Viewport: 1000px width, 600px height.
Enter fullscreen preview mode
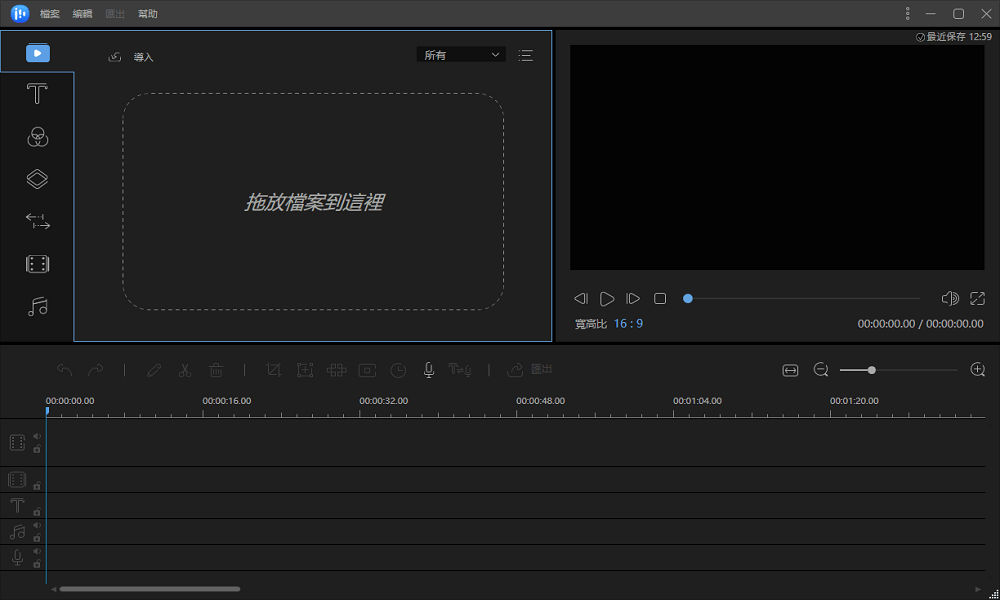click(x=978, y=298)
